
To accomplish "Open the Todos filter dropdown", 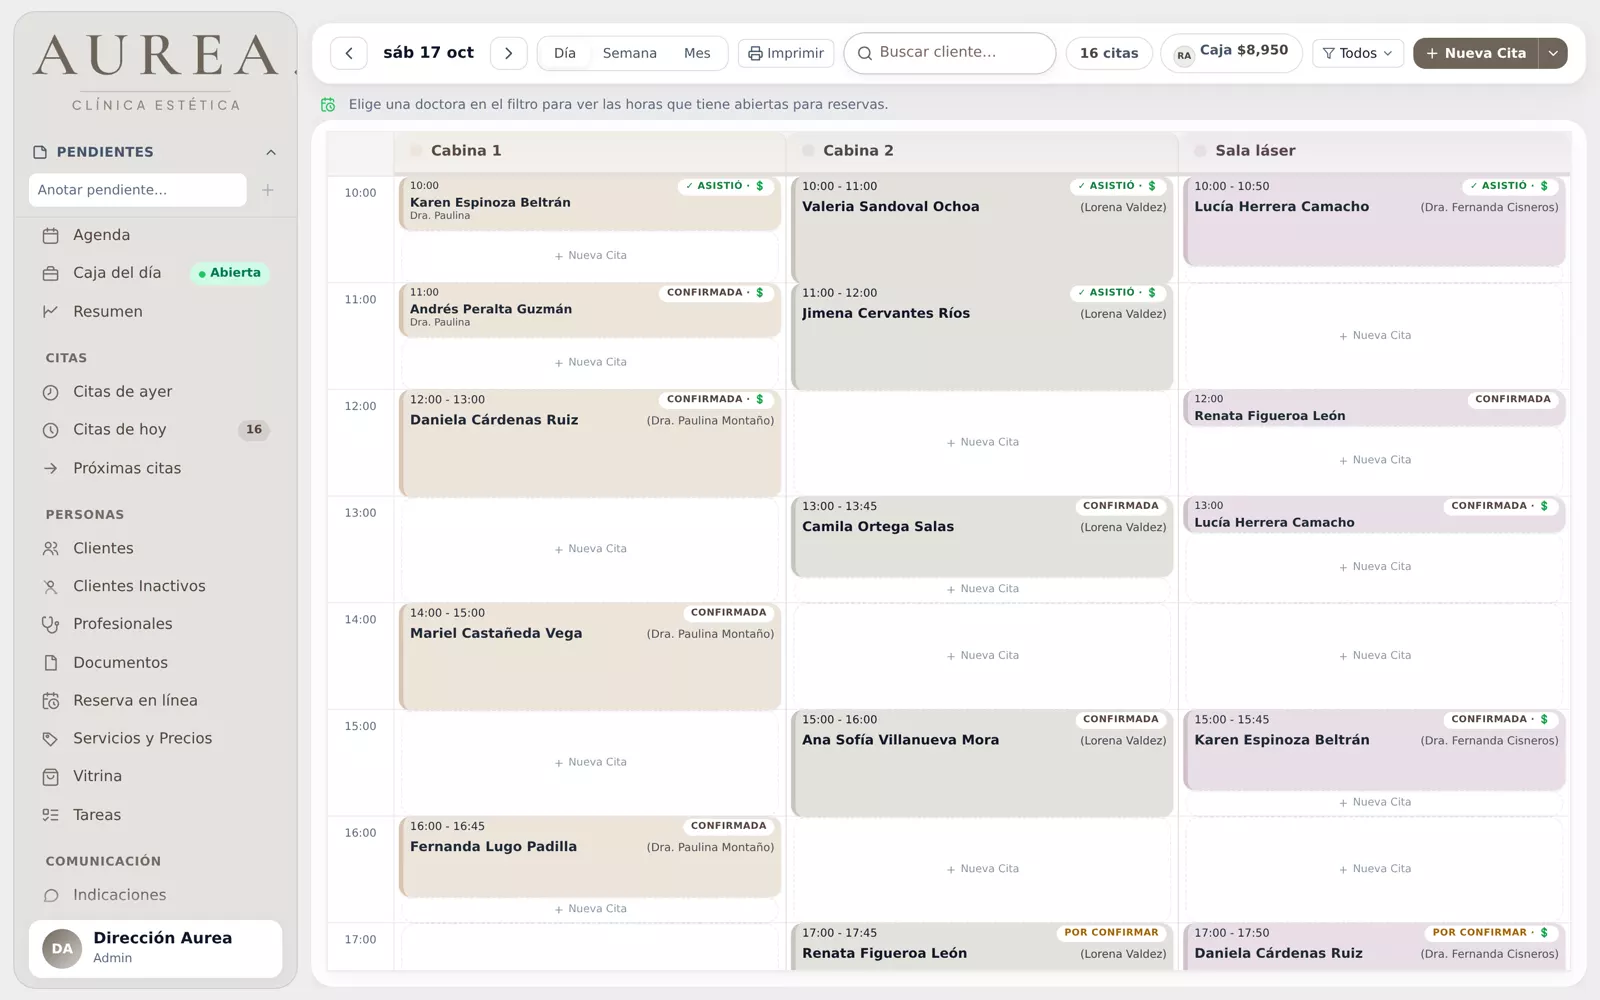I will 1358,53.
